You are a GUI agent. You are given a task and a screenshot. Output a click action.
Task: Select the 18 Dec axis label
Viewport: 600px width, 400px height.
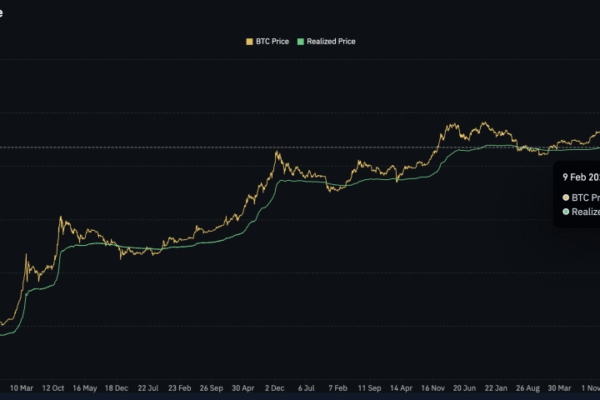click(x=115, y=387)
